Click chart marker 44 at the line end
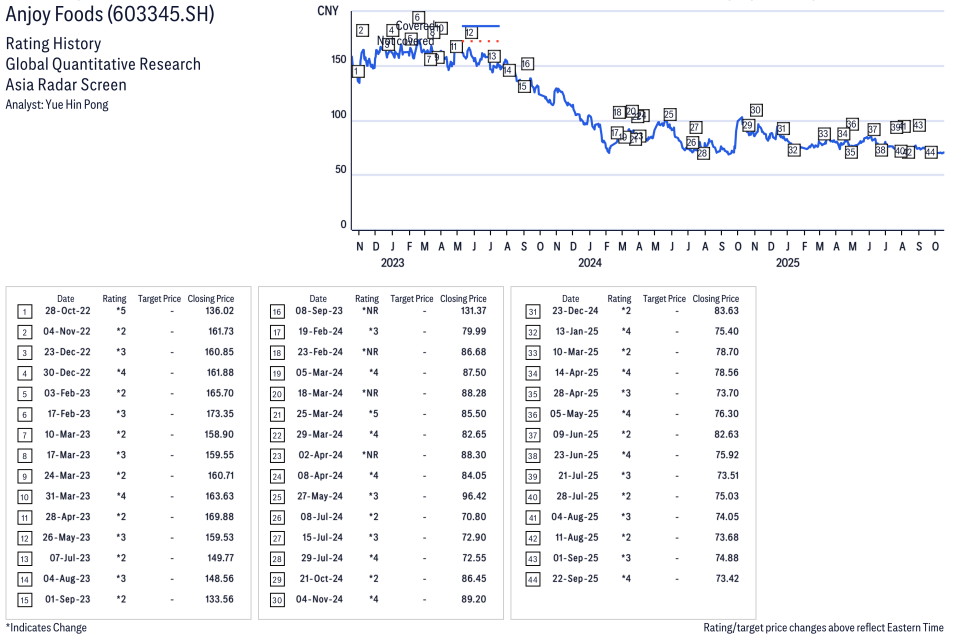Screen dimensions: 955x634 tap(930, 152)
